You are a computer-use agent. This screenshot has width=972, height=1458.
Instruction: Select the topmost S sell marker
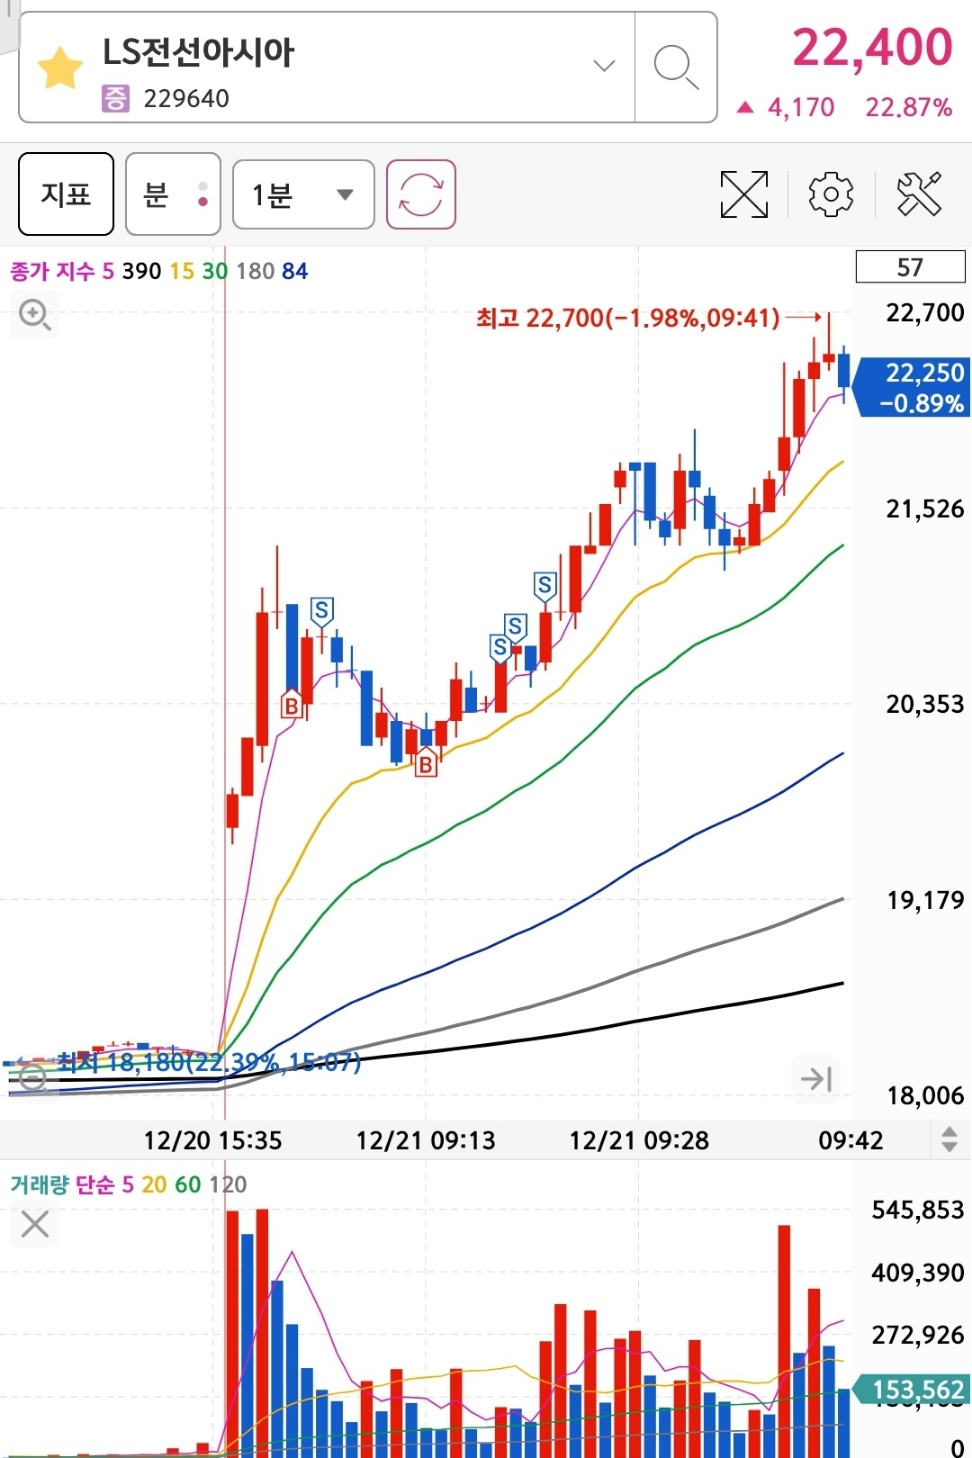tap(544, 586)
